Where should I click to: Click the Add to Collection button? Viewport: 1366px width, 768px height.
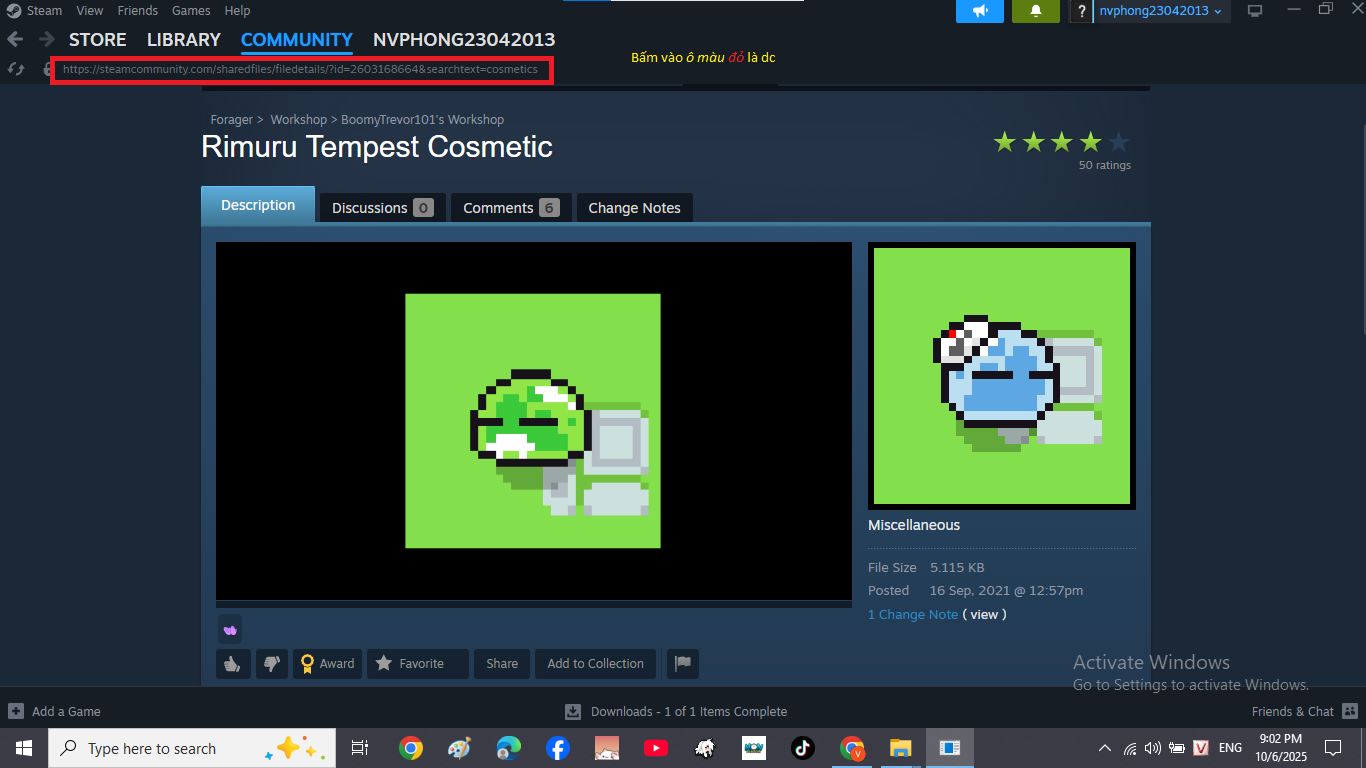tap(595, 663)
